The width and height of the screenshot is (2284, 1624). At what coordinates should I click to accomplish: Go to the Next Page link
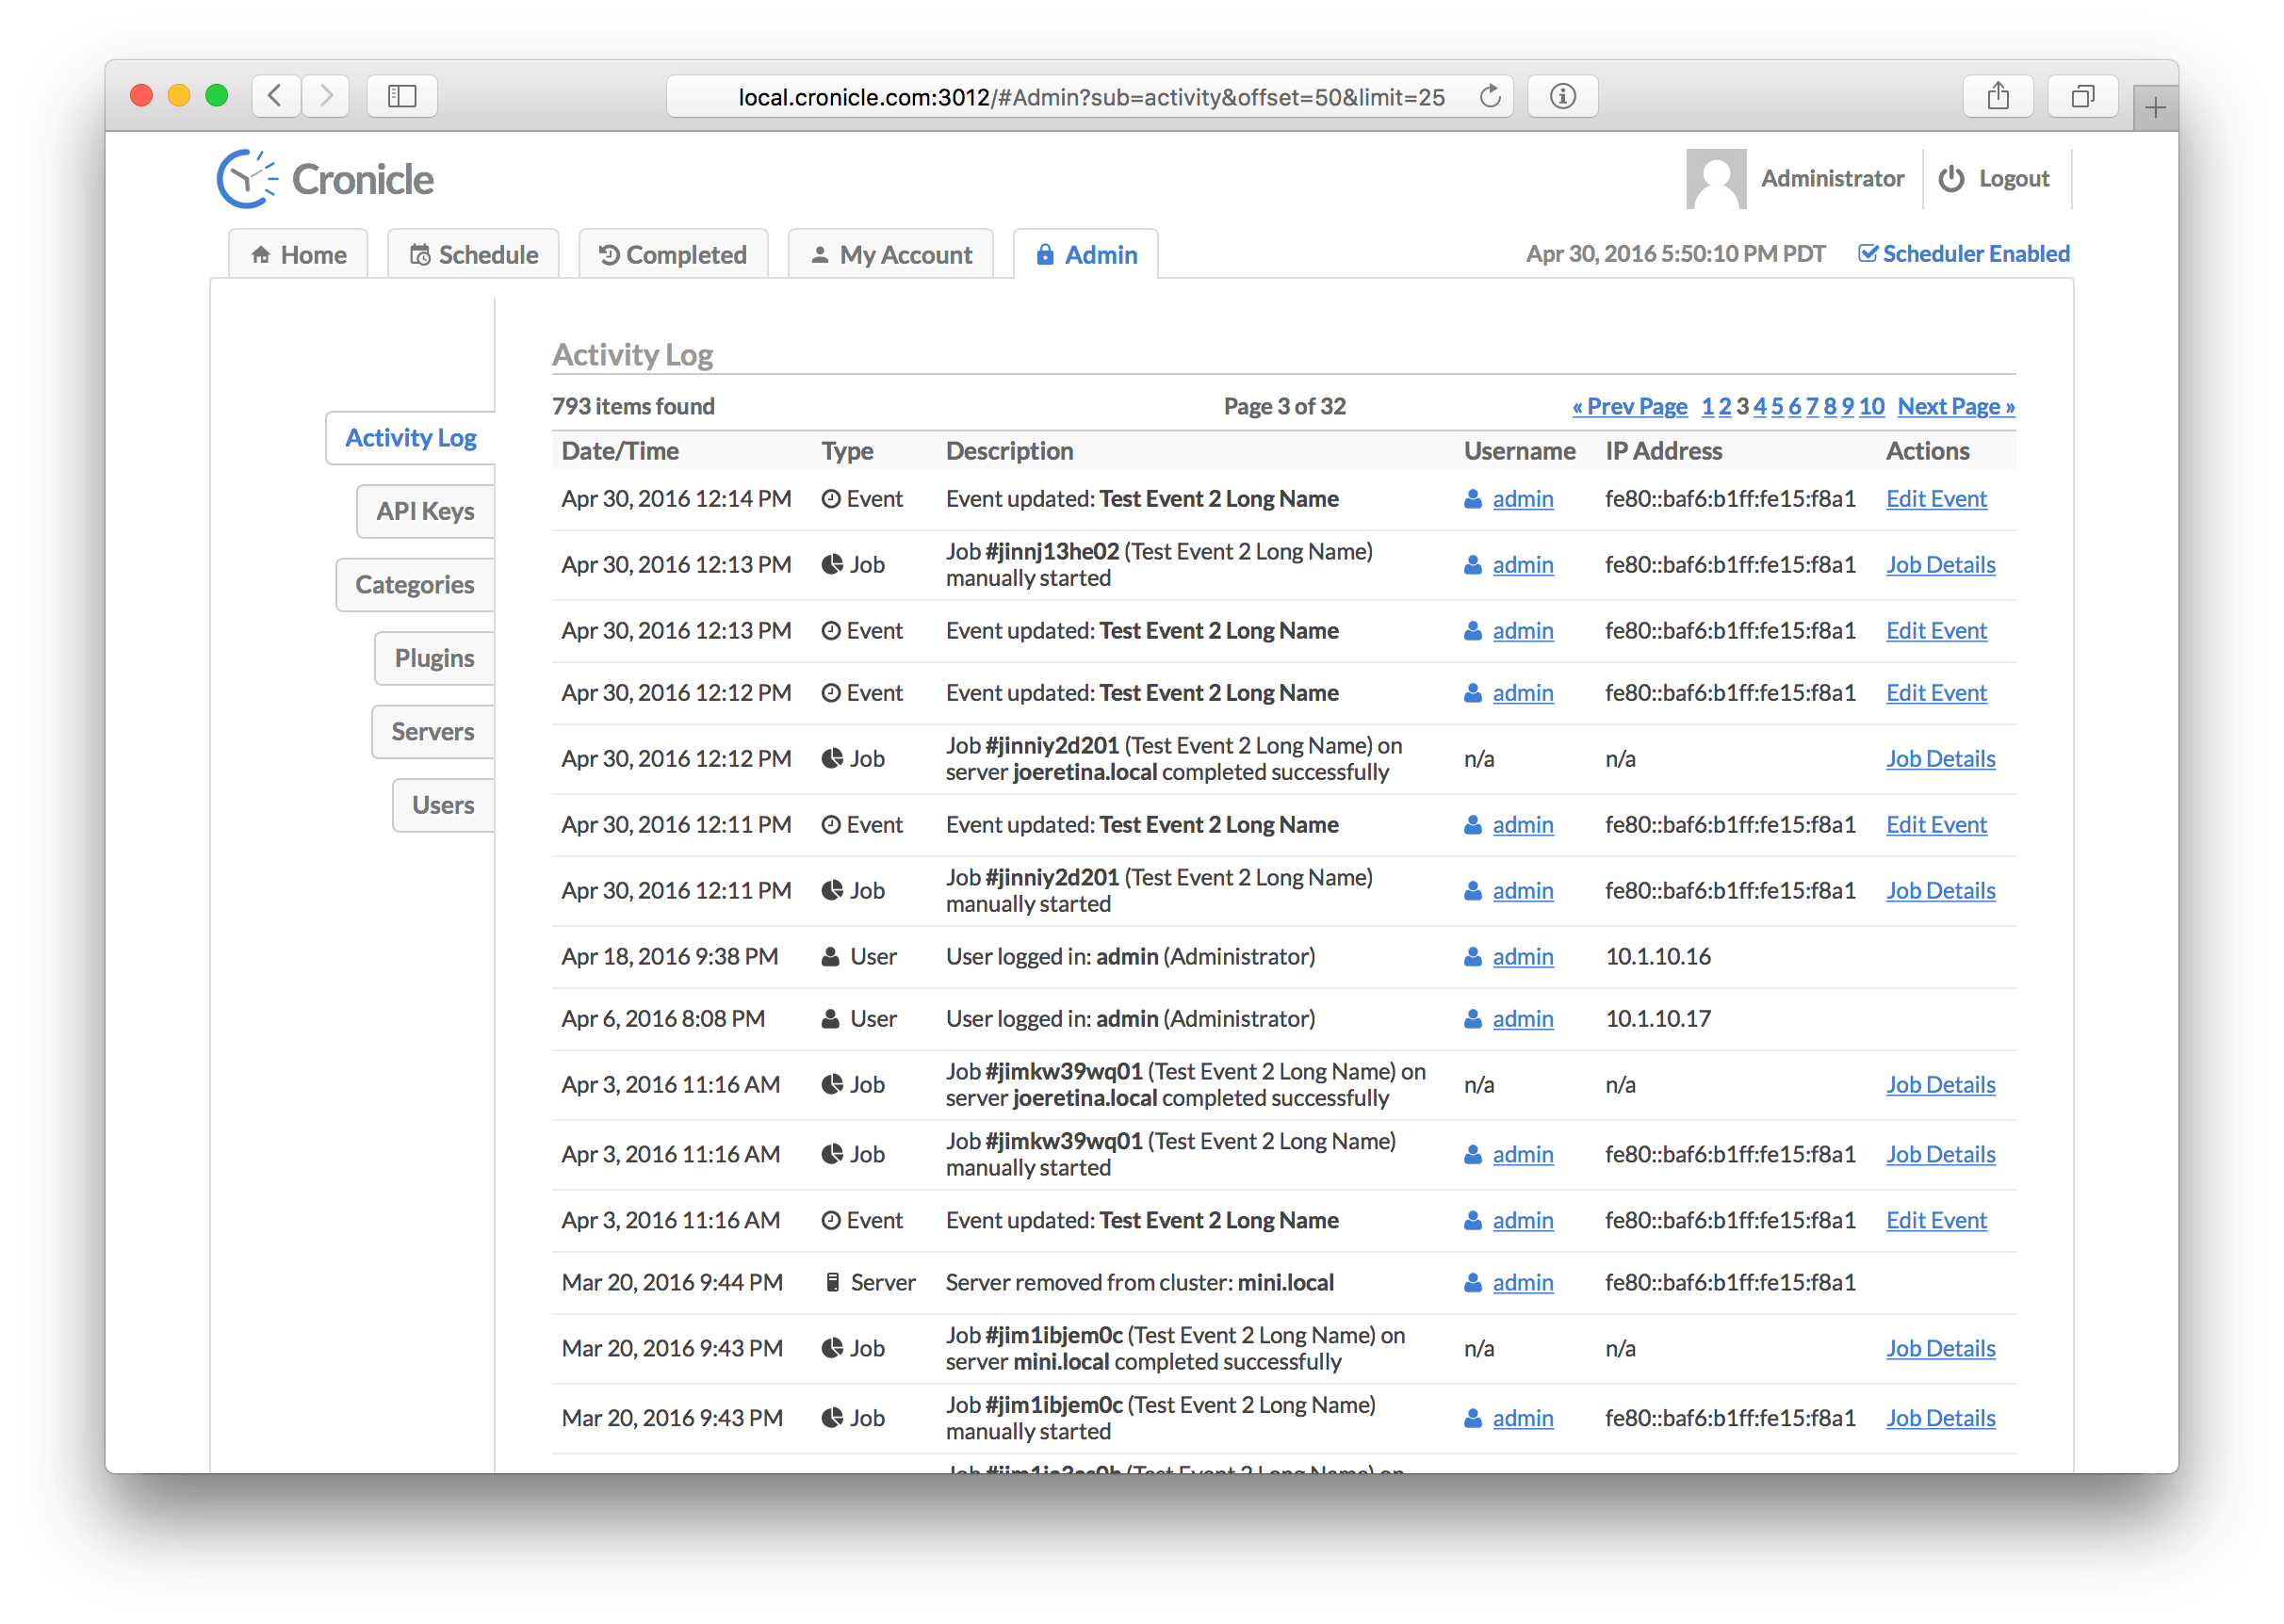(x=1955, y=406)
